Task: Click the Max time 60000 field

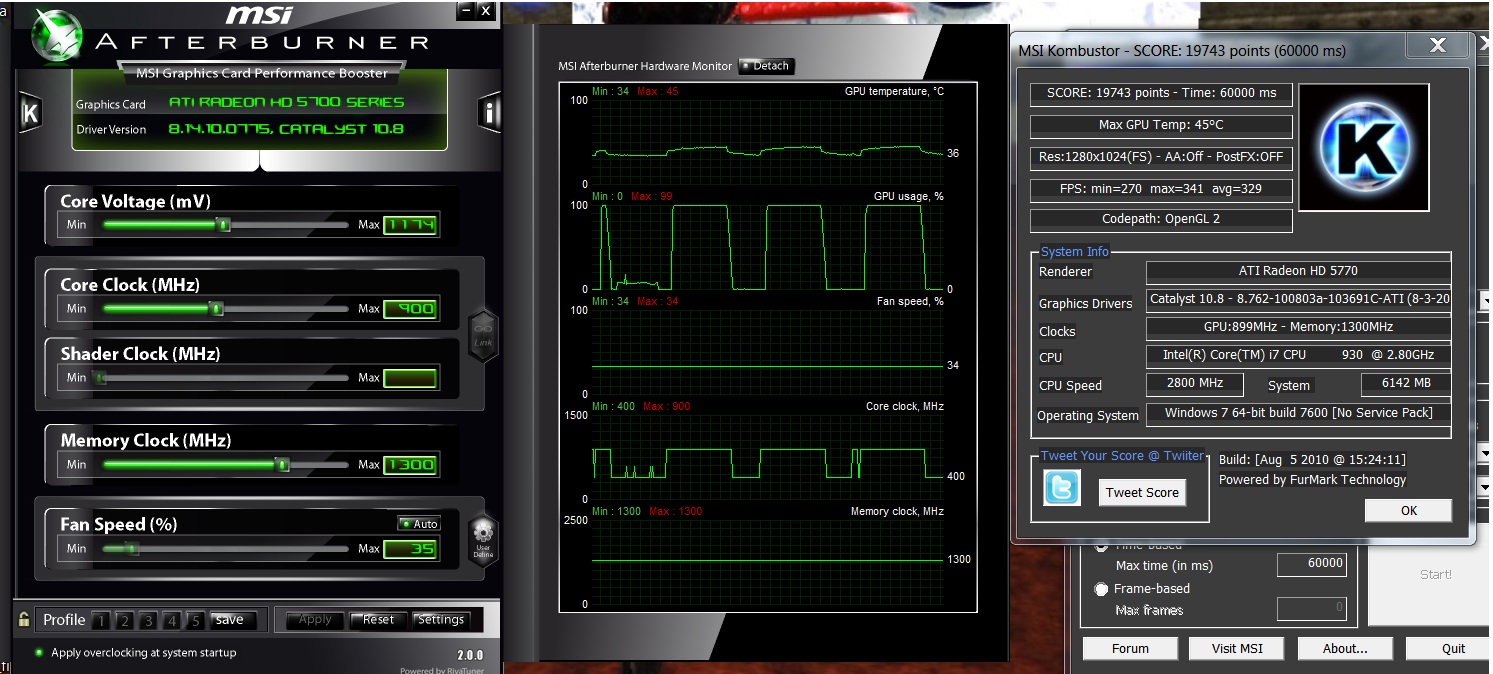Action: coord(1312,564)
